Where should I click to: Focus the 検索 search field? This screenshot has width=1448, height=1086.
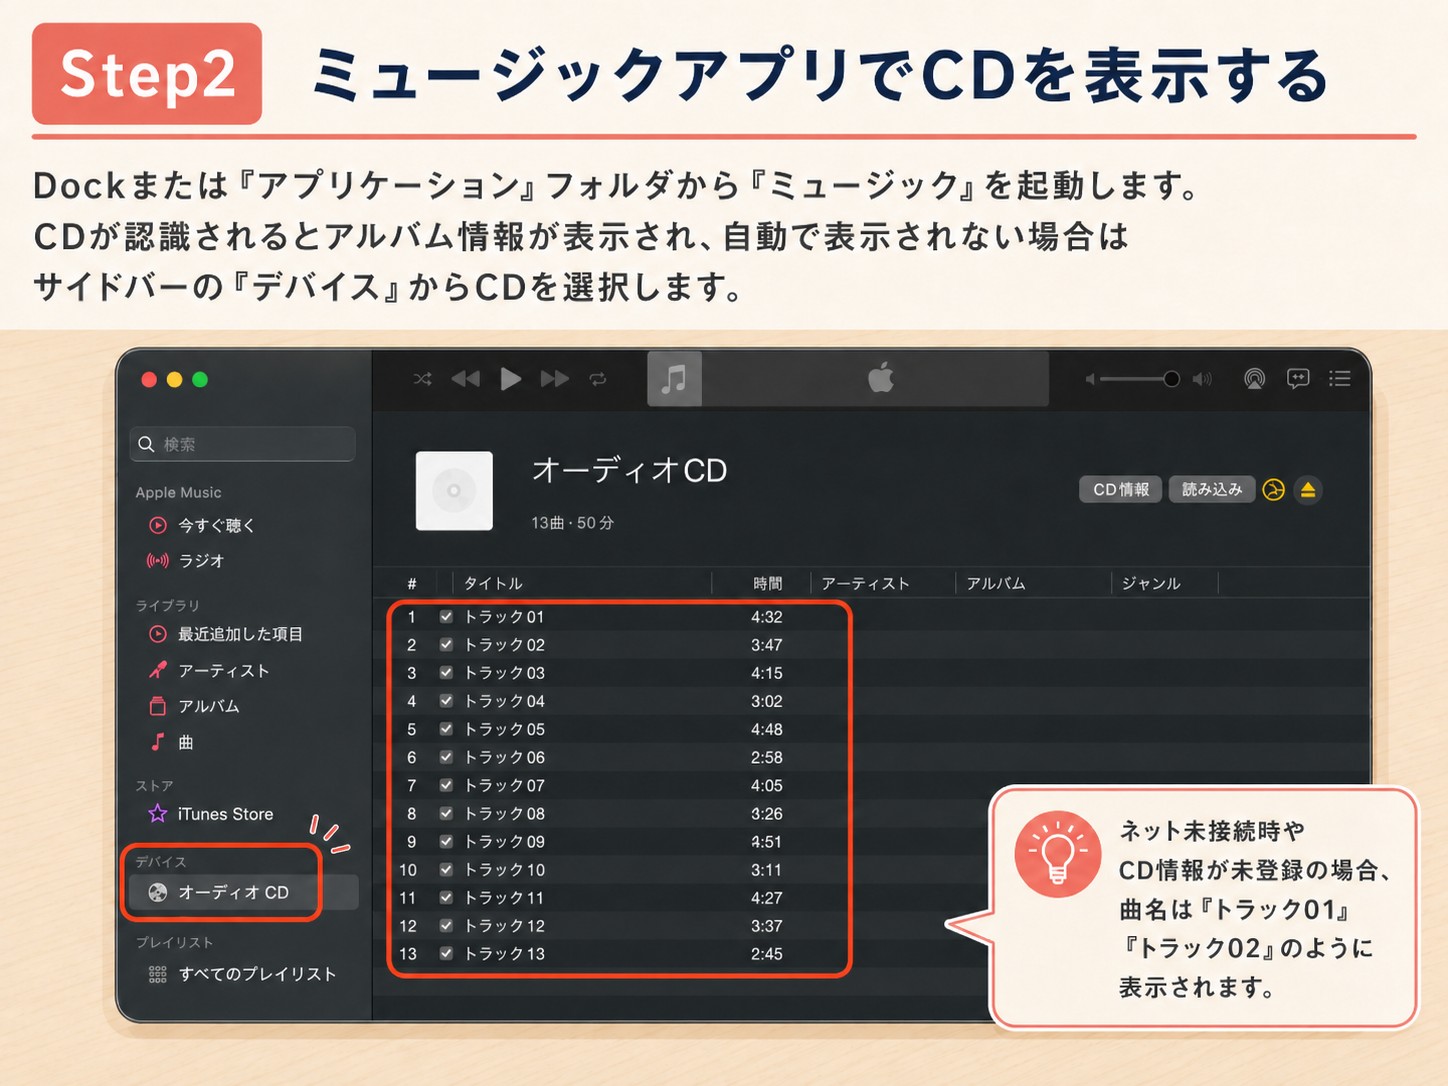(243, 444)
